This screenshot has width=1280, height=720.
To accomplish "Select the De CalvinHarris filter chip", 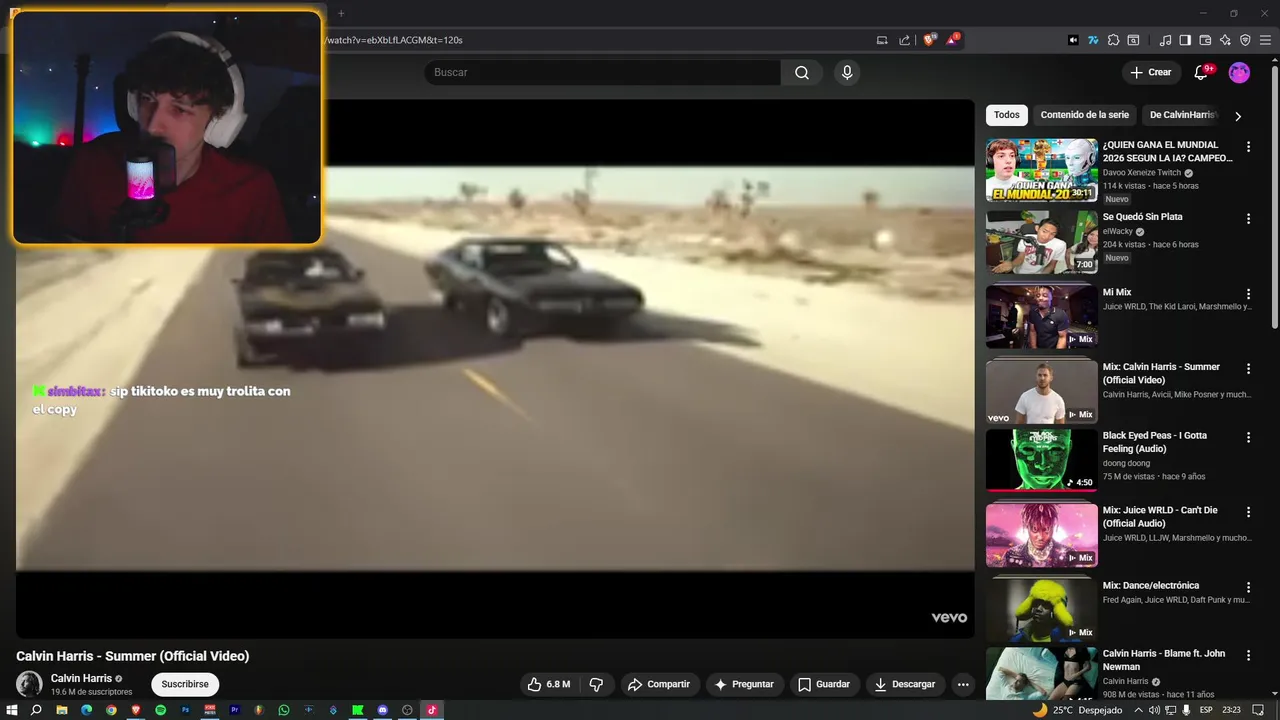I will coord(1182,115).
